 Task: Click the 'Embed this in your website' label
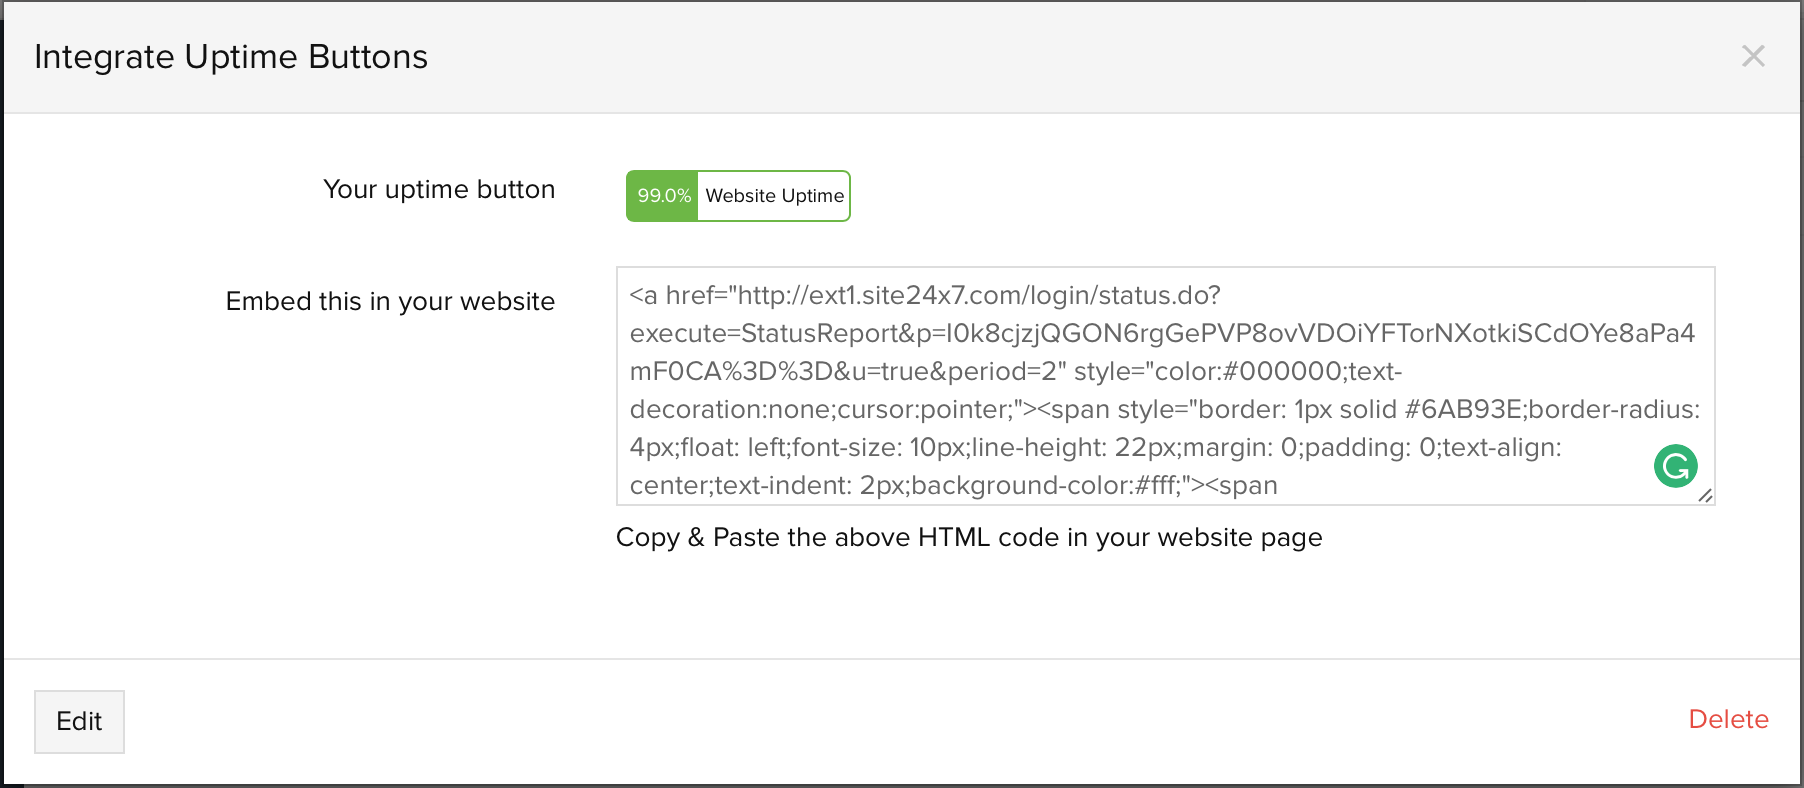point(390,301)
